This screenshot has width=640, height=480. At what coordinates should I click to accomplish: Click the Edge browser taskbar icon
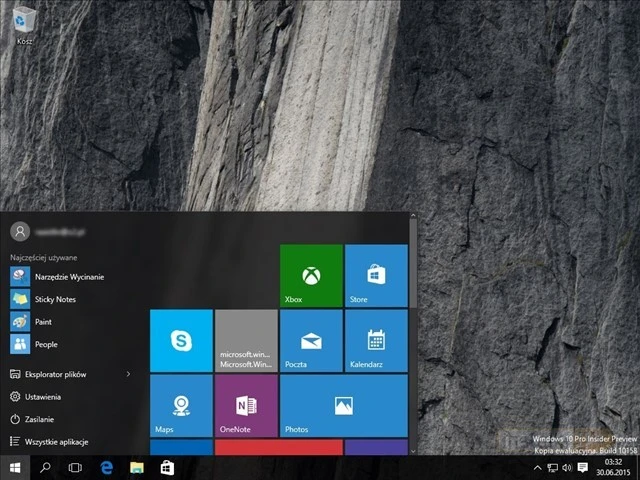coord(105,467)
